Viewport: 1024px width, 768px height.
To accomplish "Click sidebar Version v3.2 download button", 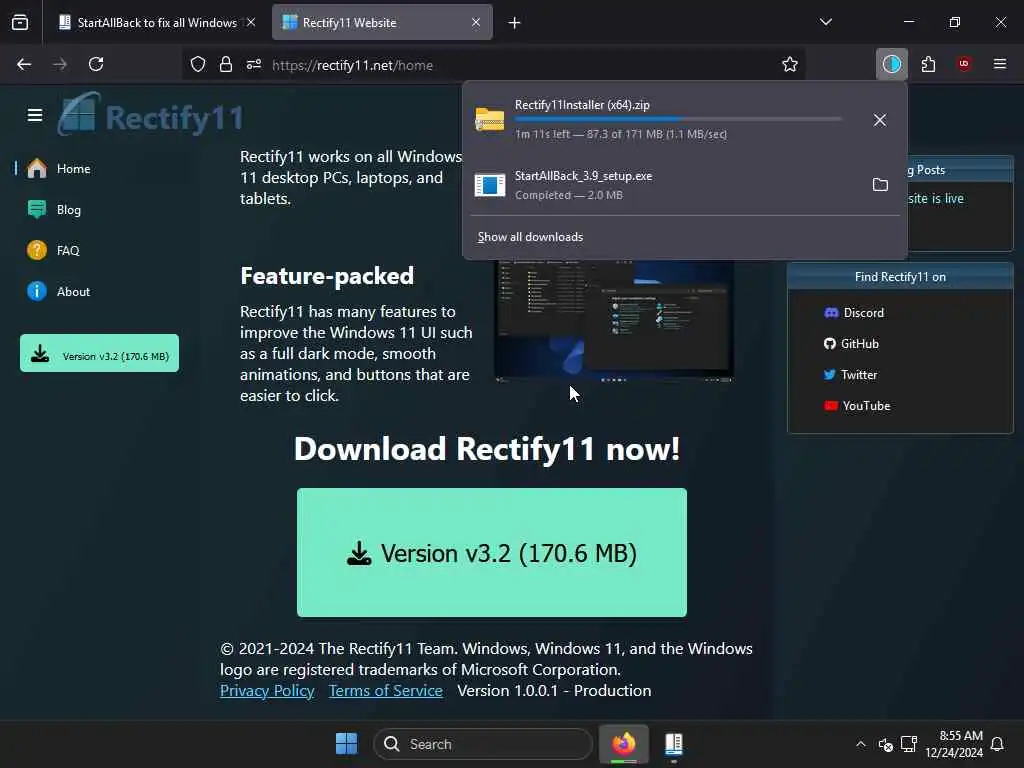I will 99,353.
